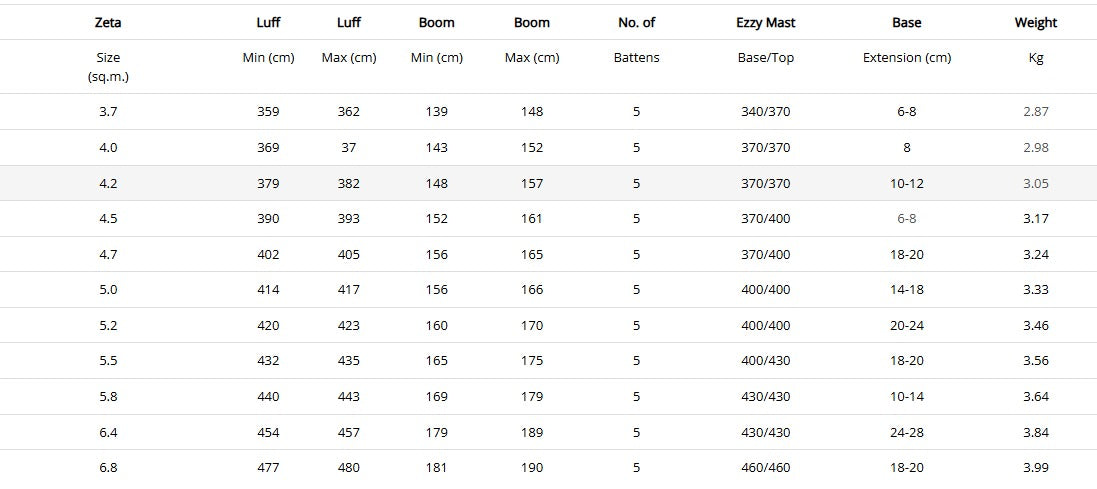The image size is (1097, 489).
Task: Select the 5.5 sail size cell
Action: click(108, 360)
